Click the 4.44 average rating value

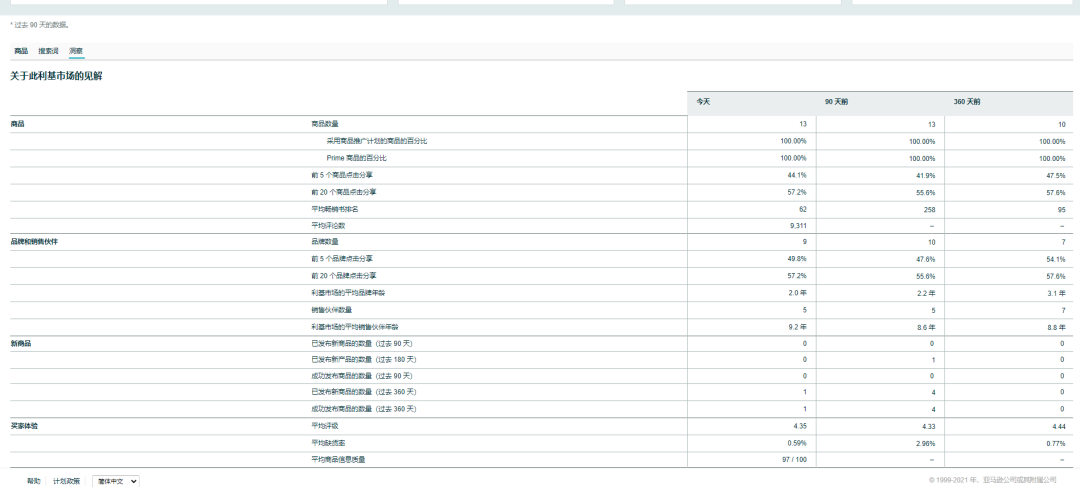[1059, 426]
